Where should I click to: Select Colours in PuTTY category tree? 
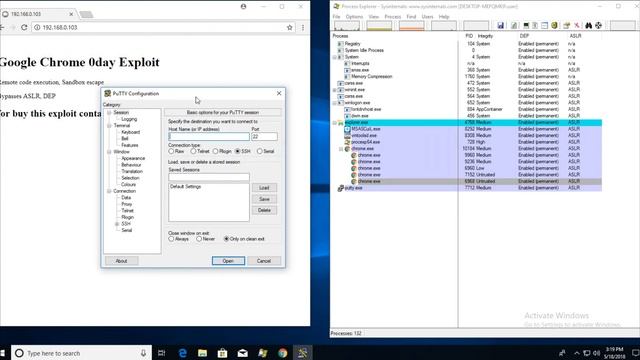tap(128, 184)
